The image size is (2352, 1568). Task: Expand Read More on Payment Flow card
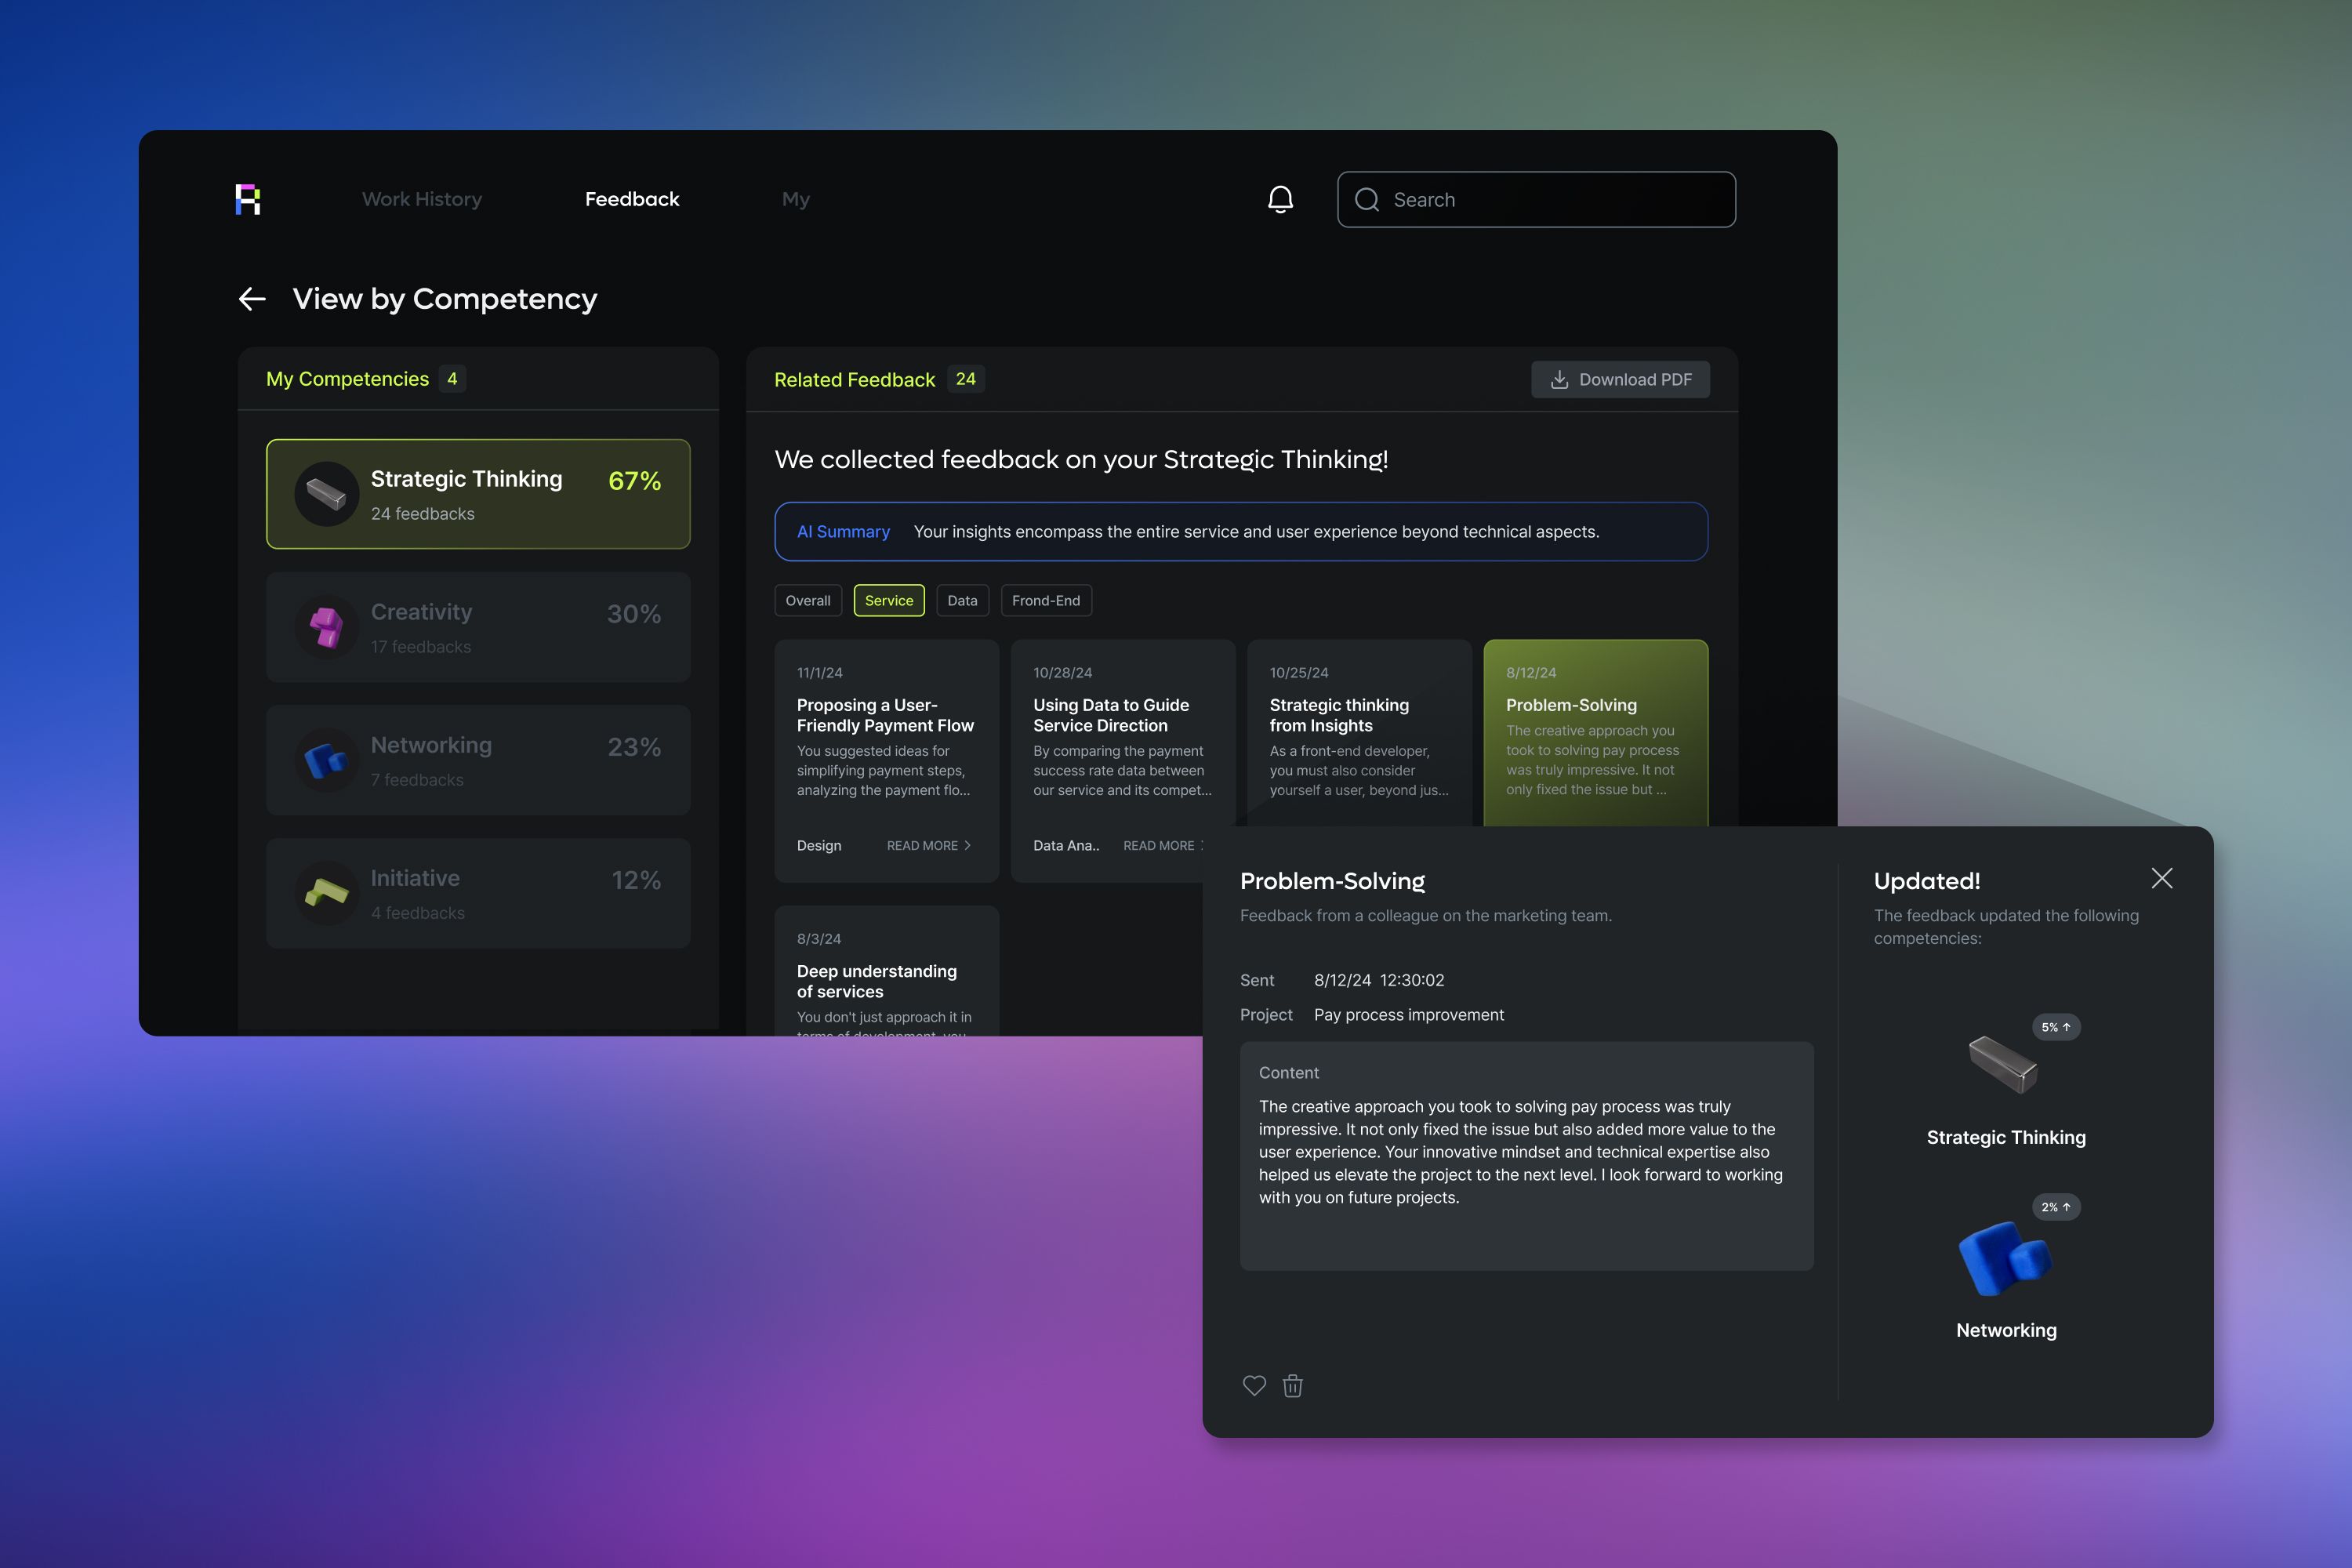click(928, 845)
